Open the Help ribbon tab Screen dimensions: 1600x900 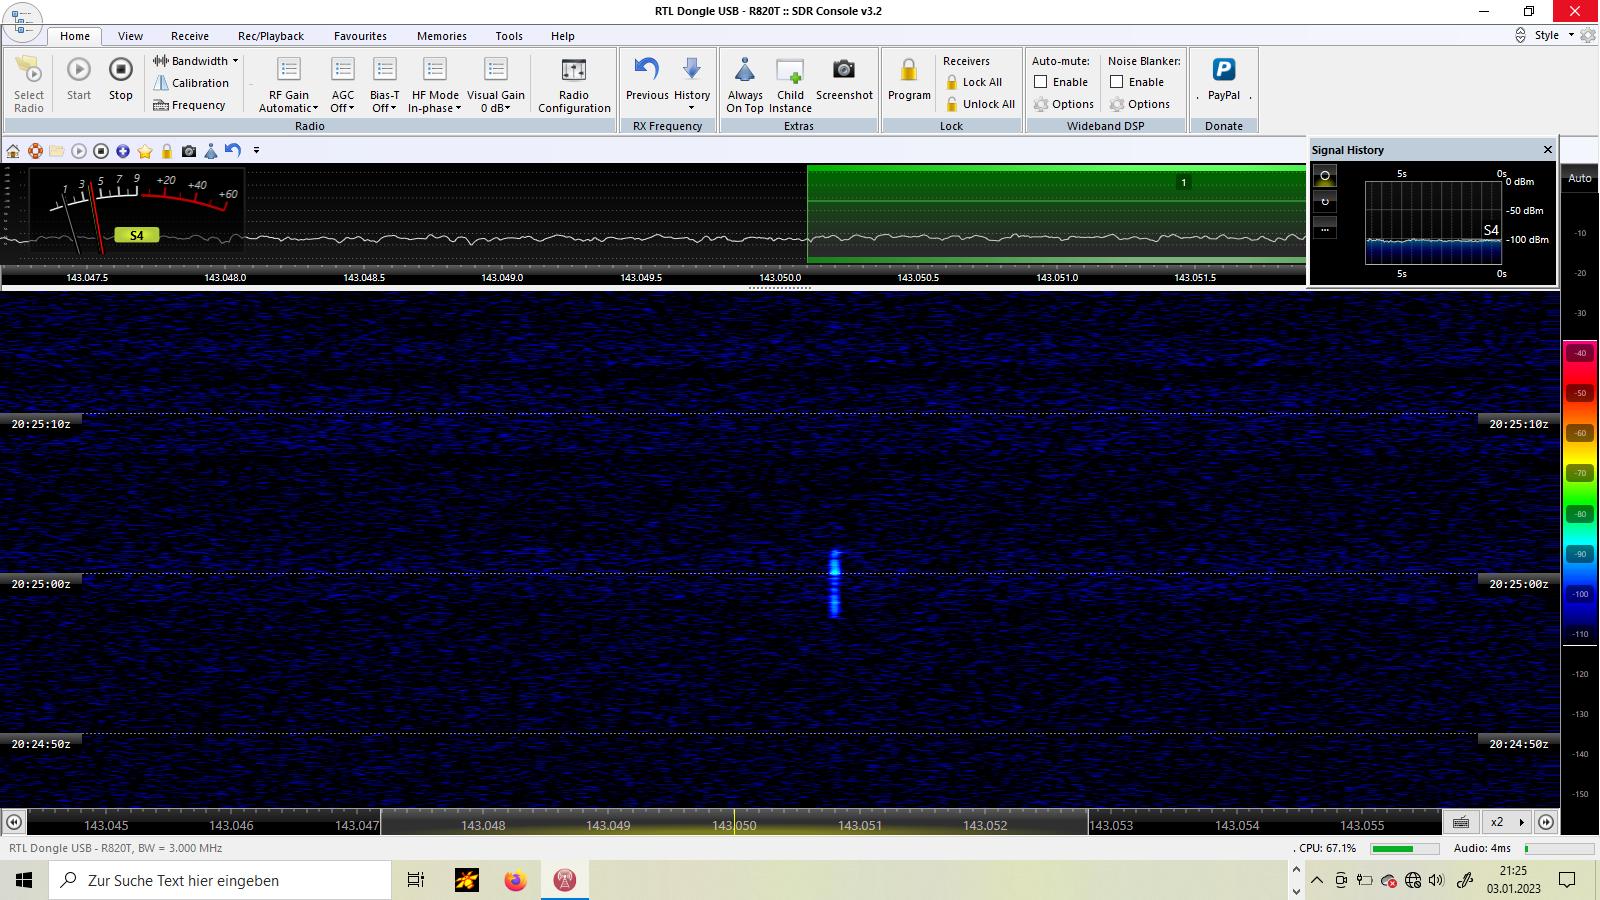563,36
